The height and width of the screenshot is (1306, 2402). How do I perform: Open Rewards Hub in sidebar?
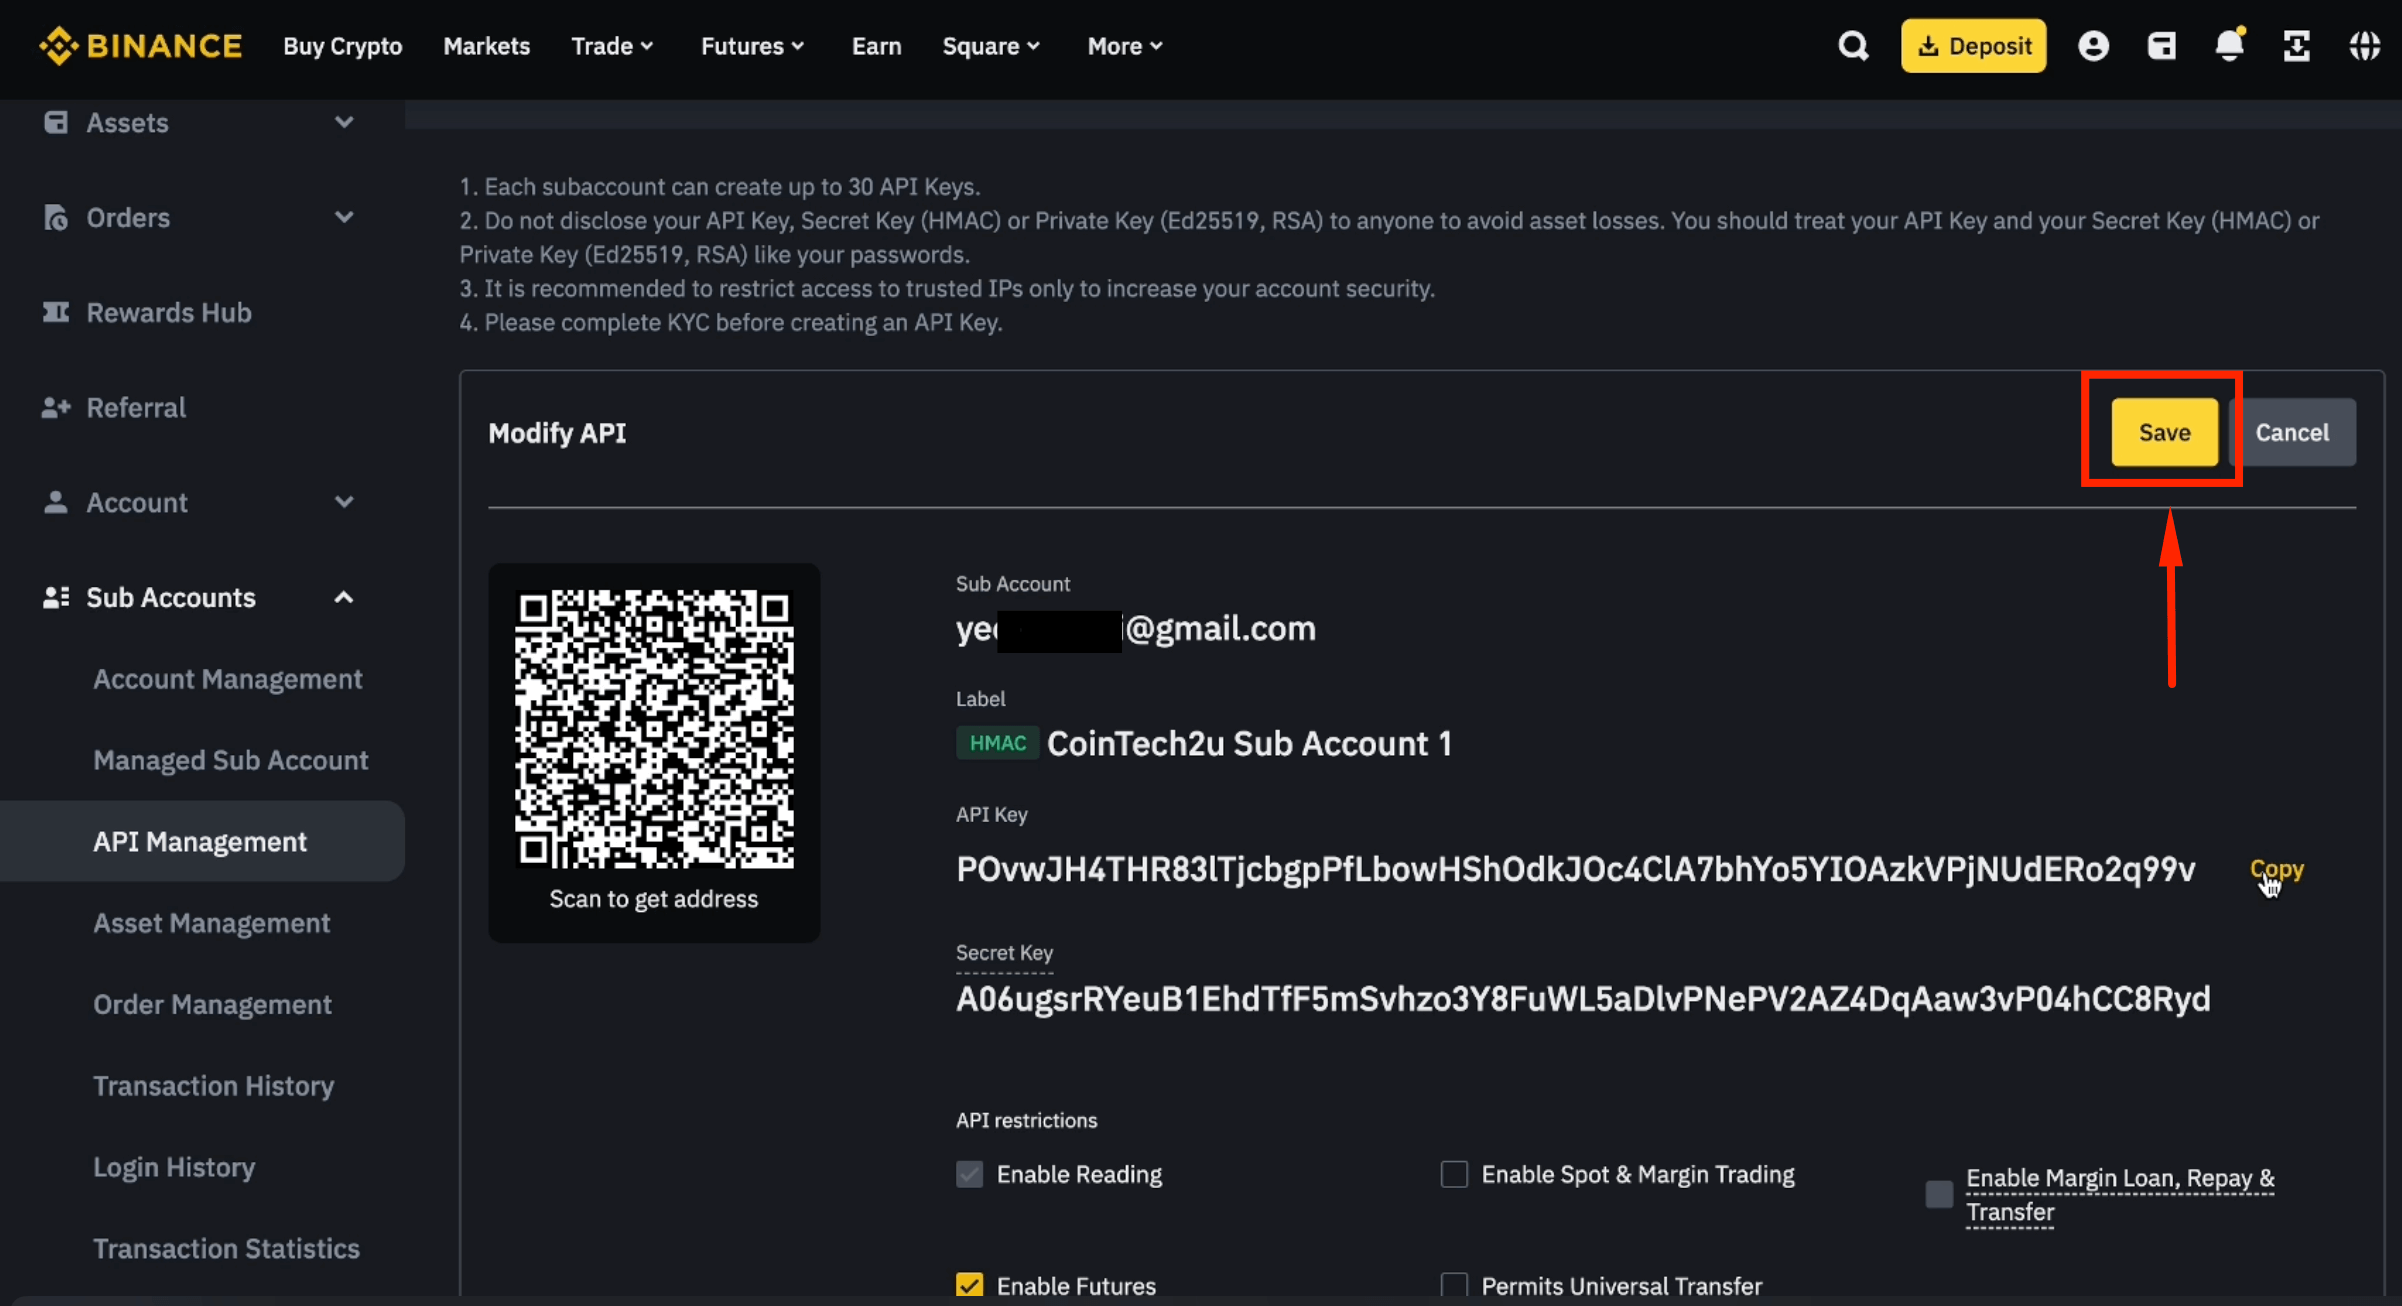[x=168, y=313]
